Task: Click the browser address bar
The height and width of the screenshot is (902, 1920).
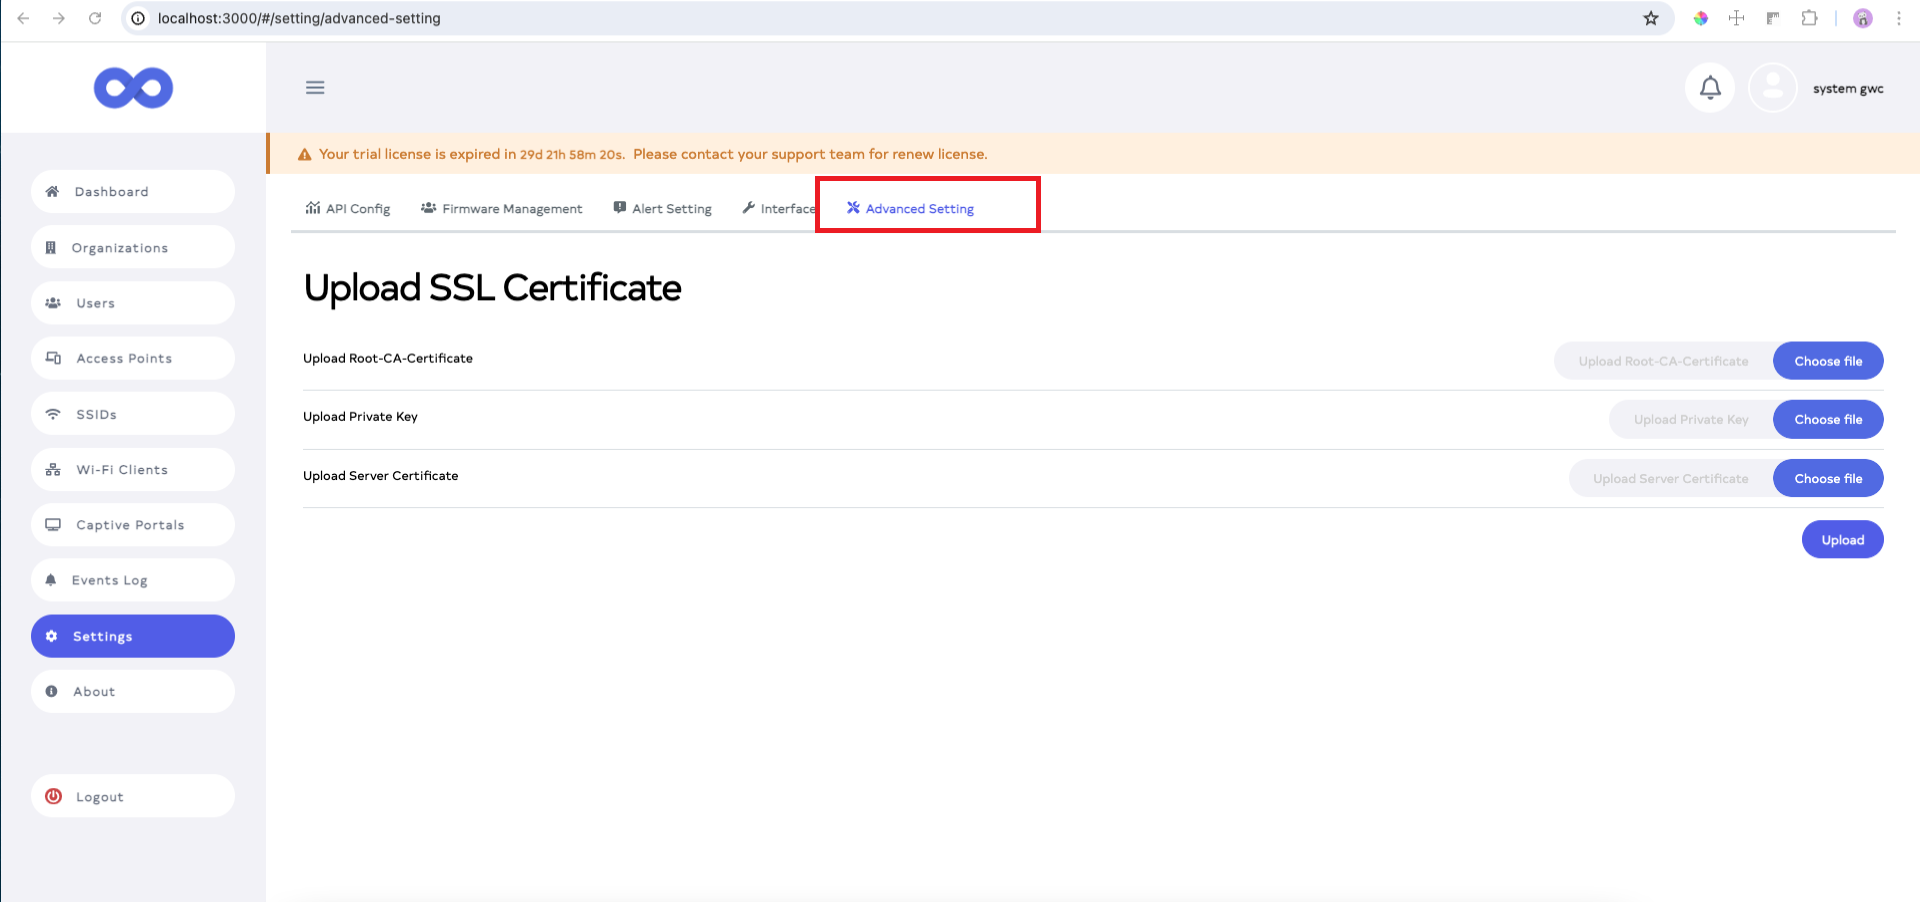Action: tap(800, 18)
